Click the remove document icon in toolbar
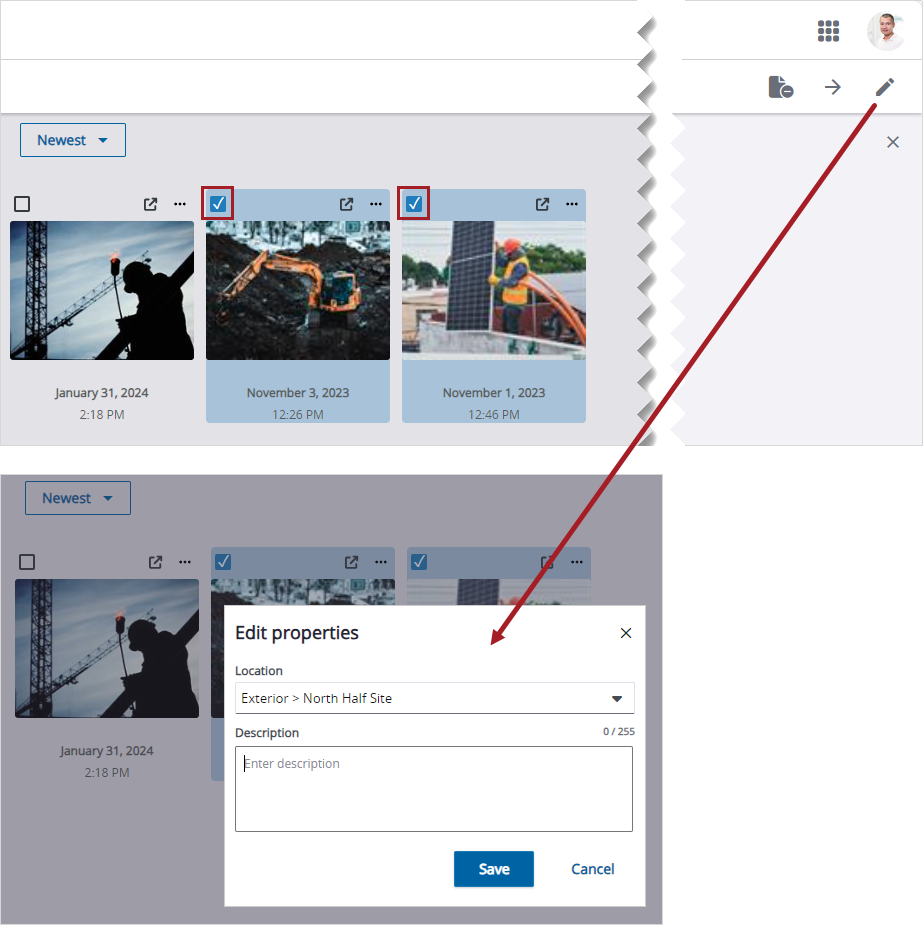The image size is (923, 925). (781, 87)
